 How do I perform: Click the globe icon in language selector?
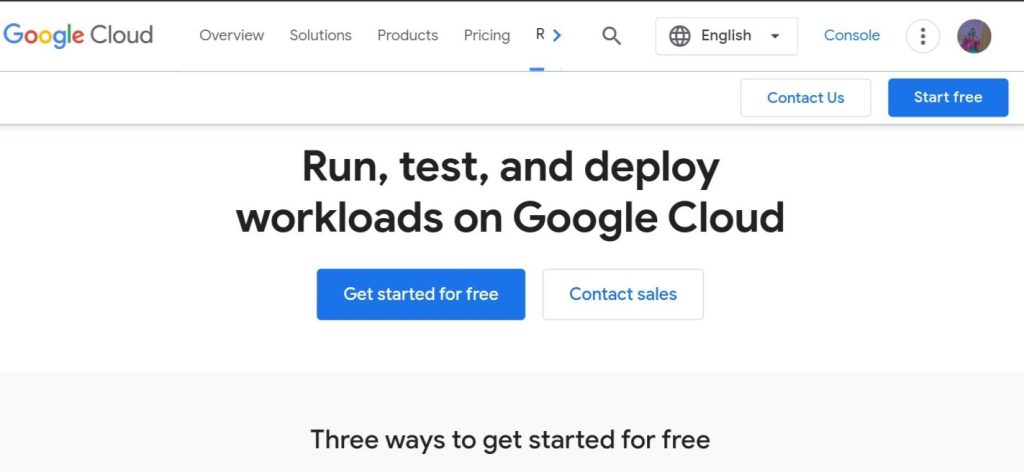coord(680,36)
